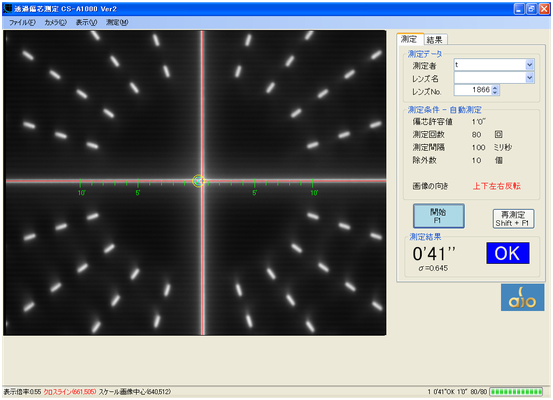Open the 測定 menu
This screenshot has height=400, width=553.
117,23
